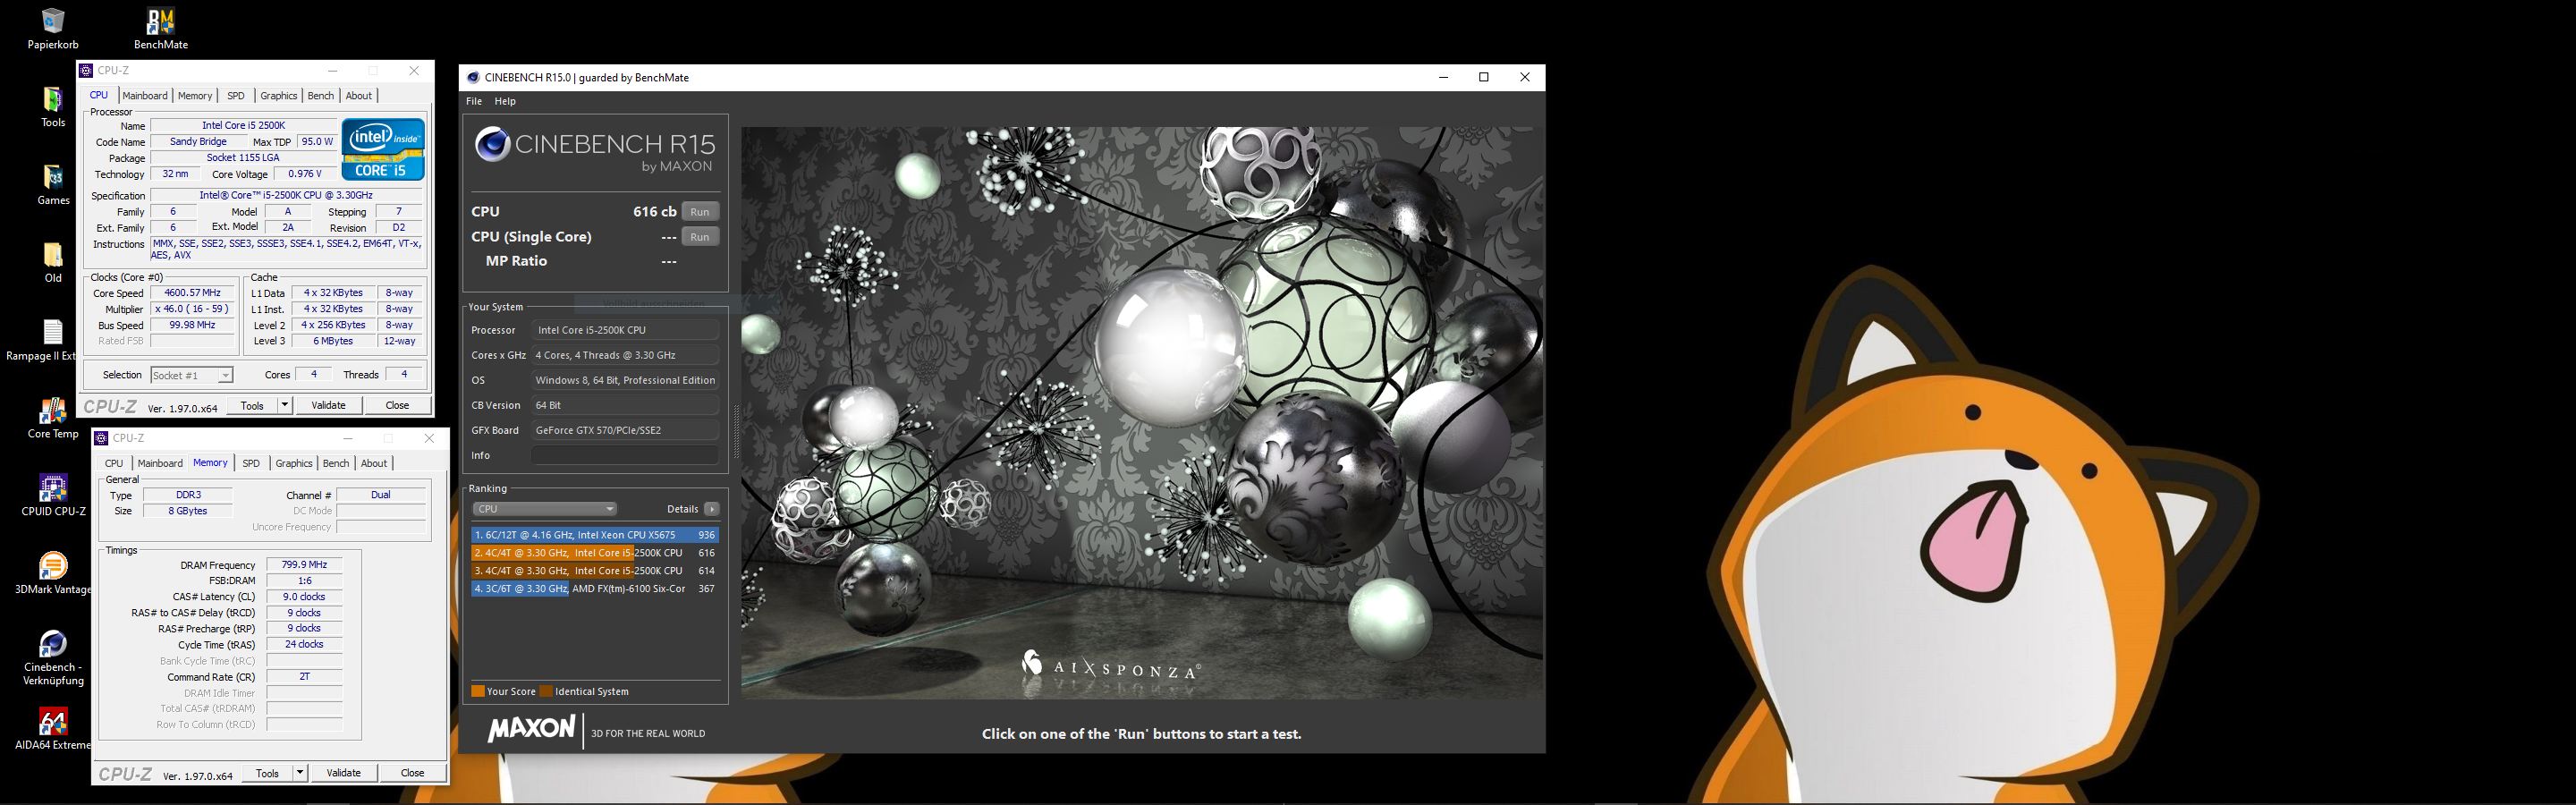Click the CPU-Z title icon of top window
This screenshot has width=2576, height=805.
86,70
